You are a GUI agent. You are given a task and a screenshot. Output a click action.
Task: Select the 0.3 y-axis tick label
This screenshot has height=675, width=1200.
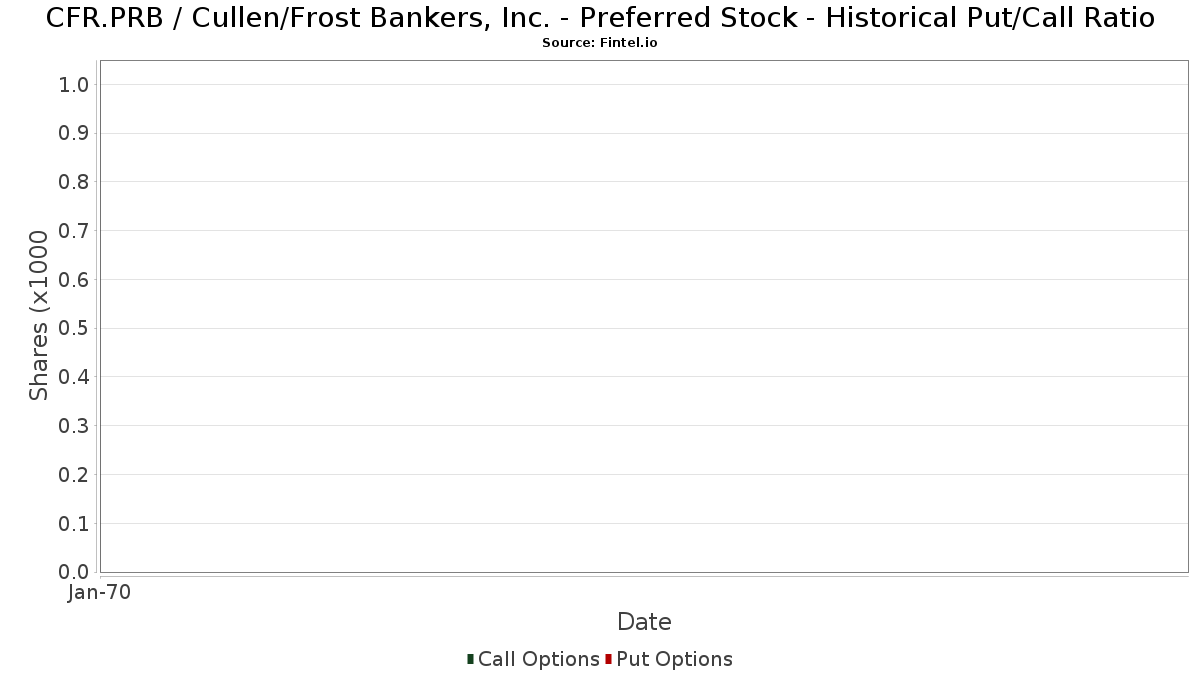point(75,426)
